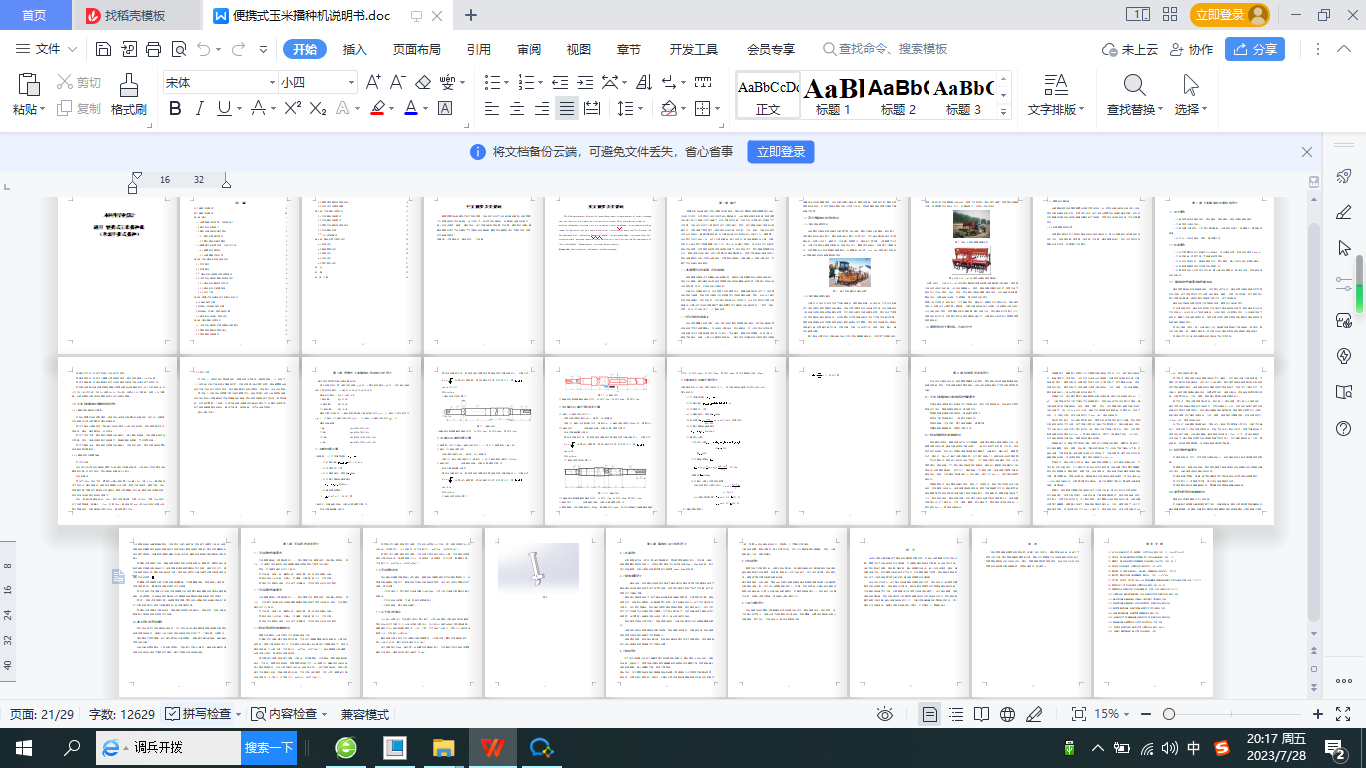Screen dimensions: 1366x768
Task: Click the blue 立即登录 banner button
Action: click(x=781, y=152)
